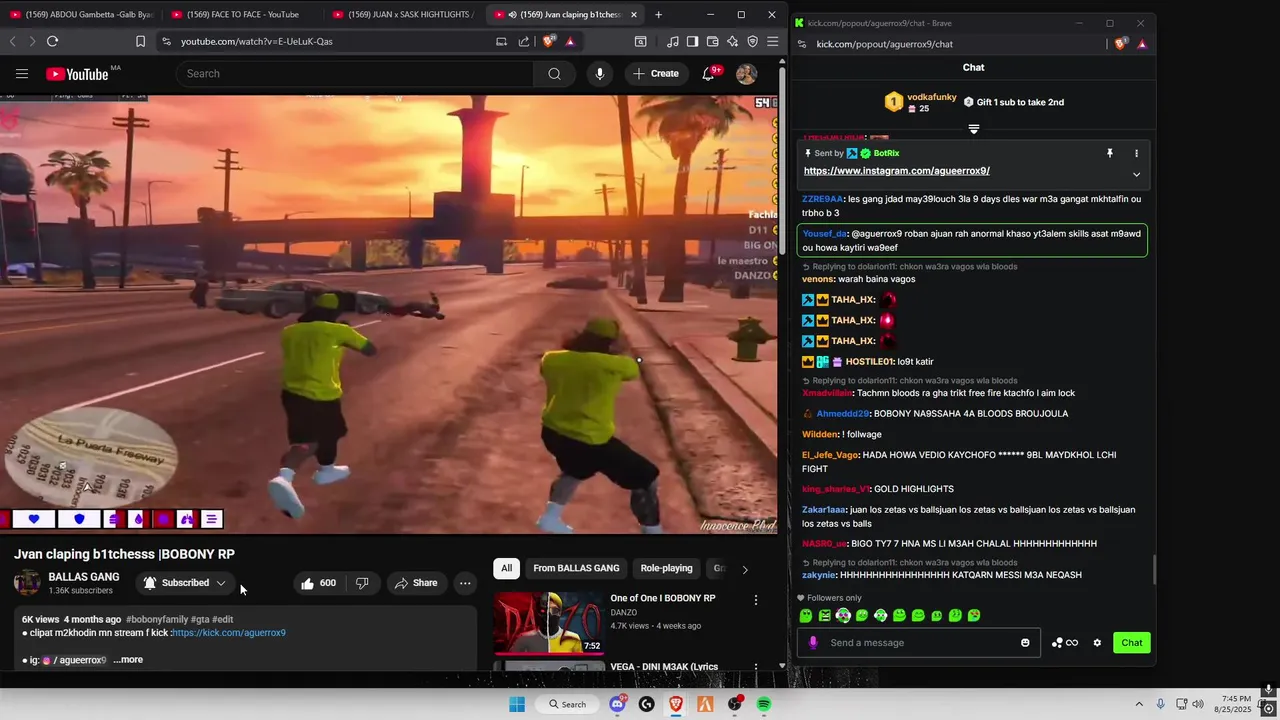The width and height of the screenshot is (1280, 720).
Task: Open BALLAS GANG channel name
Action: point(84,577)
